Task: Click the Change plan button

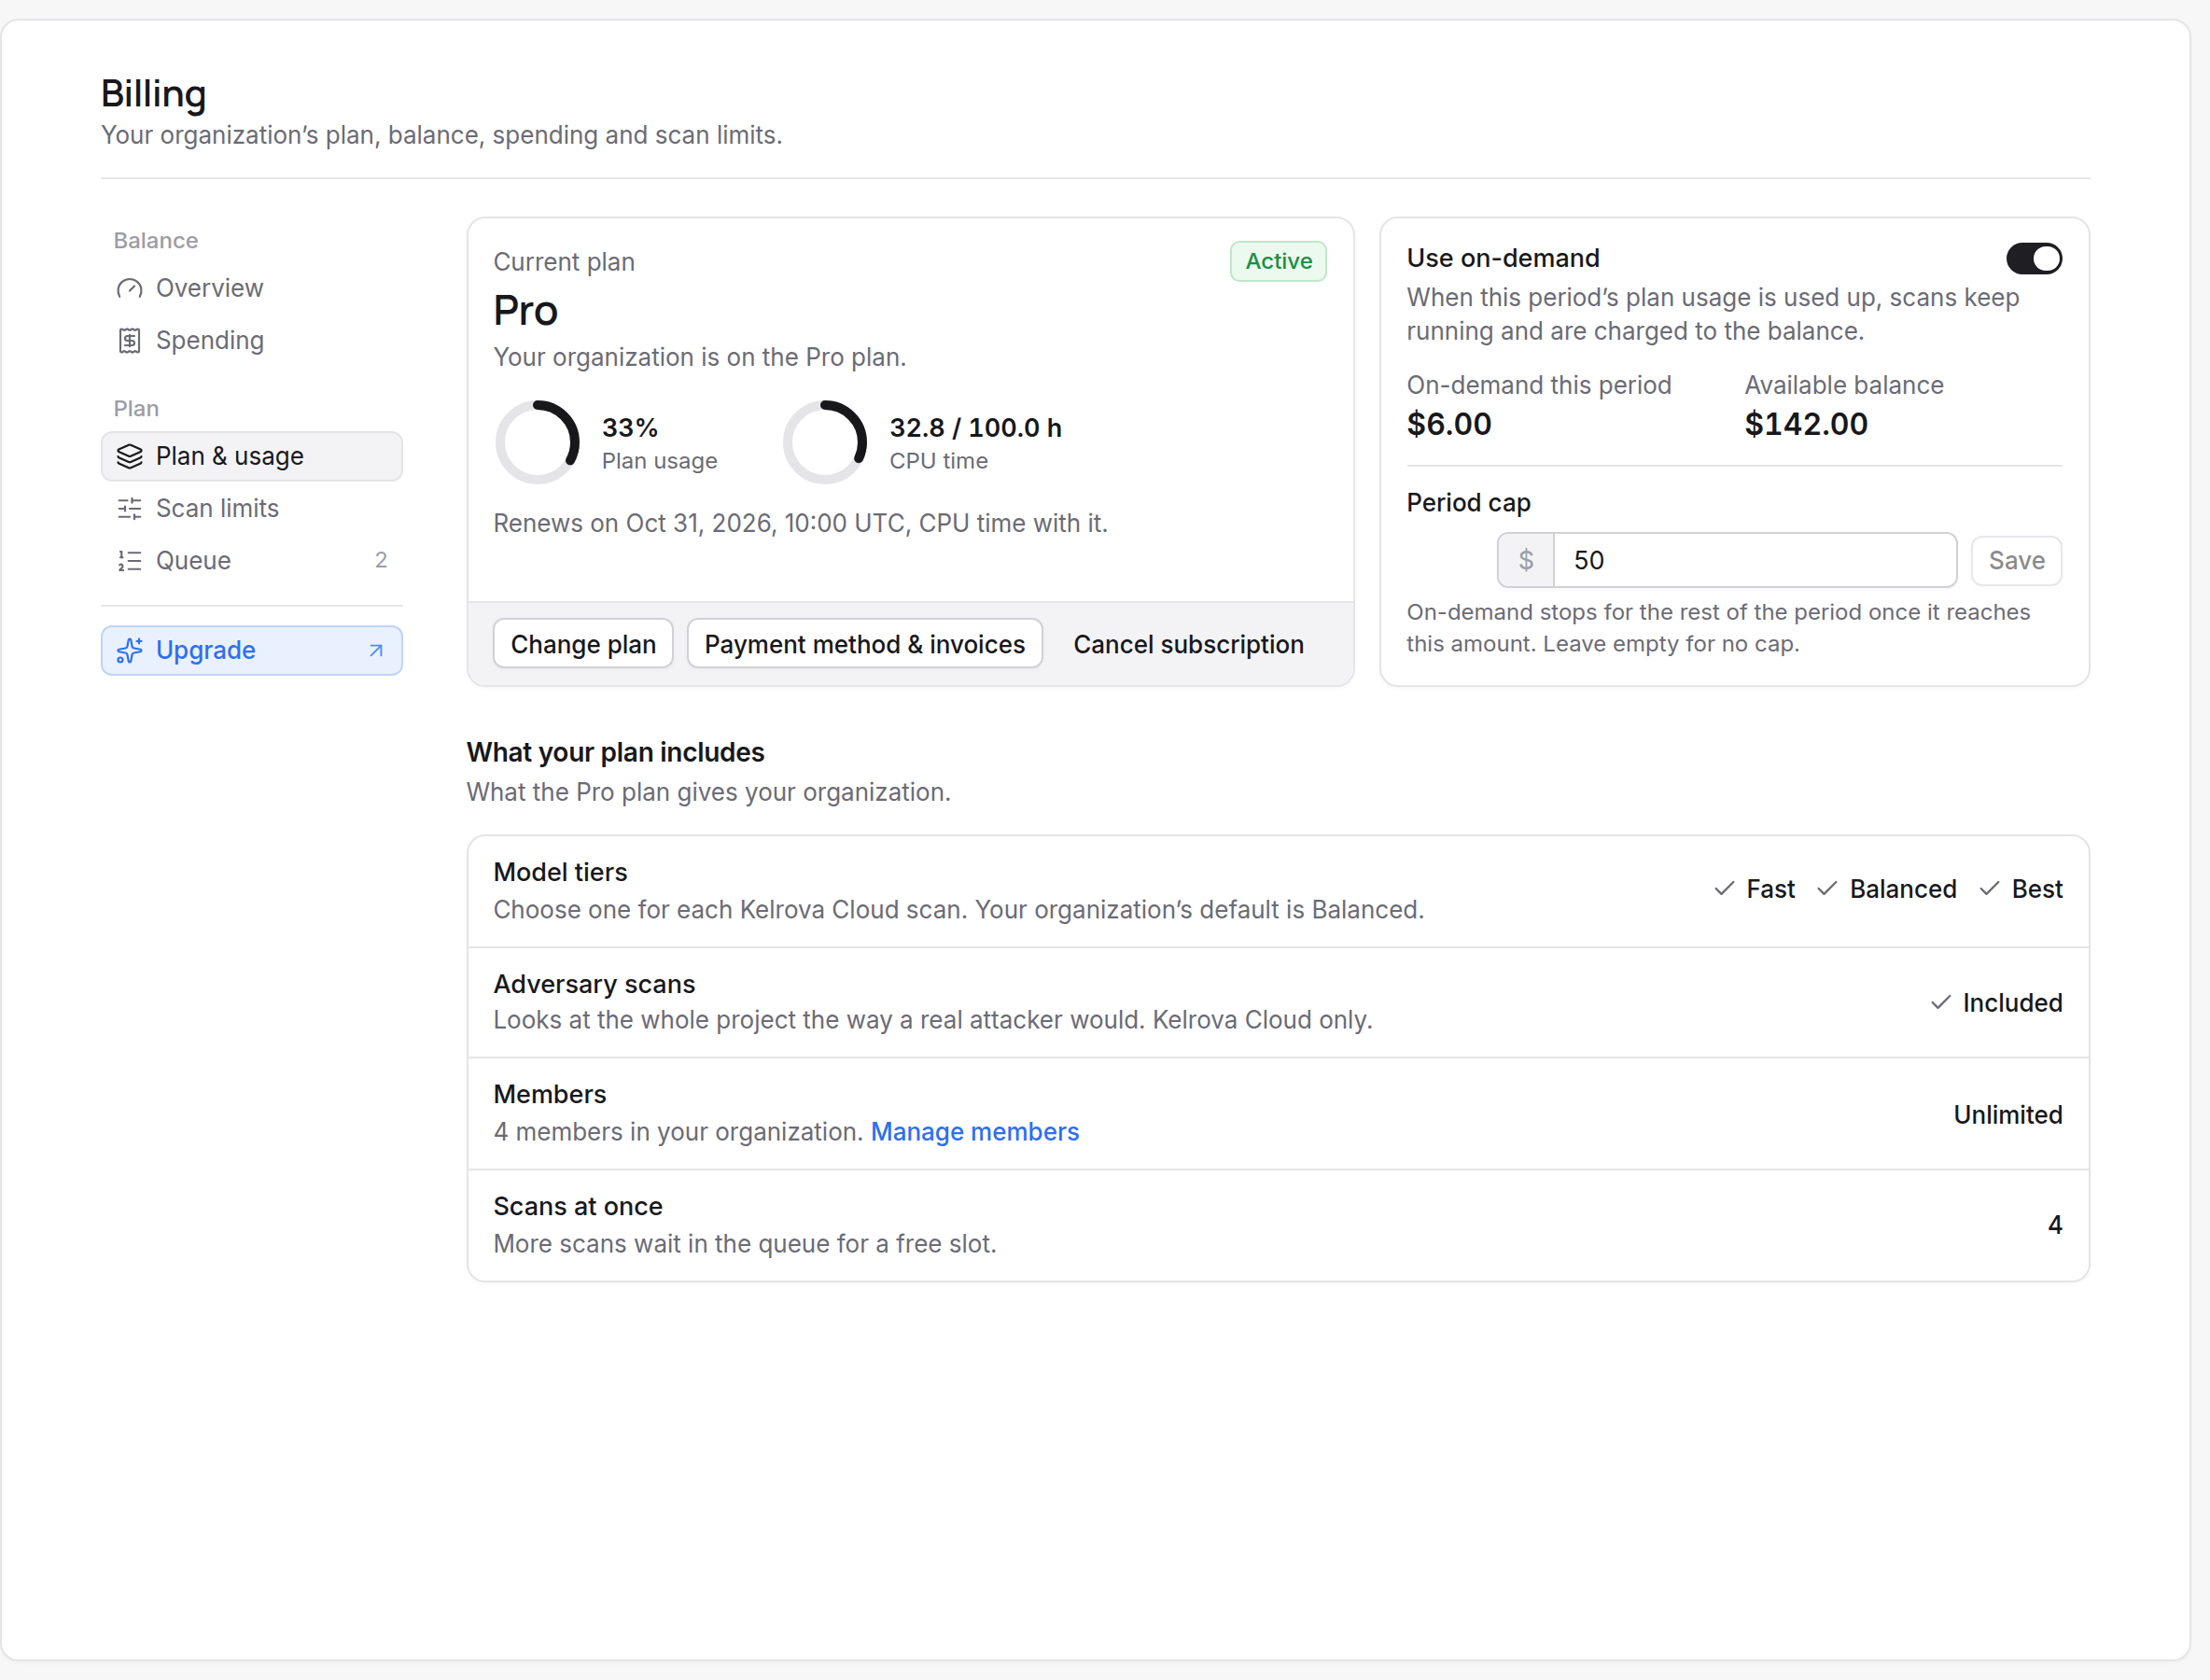Action: click(583, 644)
